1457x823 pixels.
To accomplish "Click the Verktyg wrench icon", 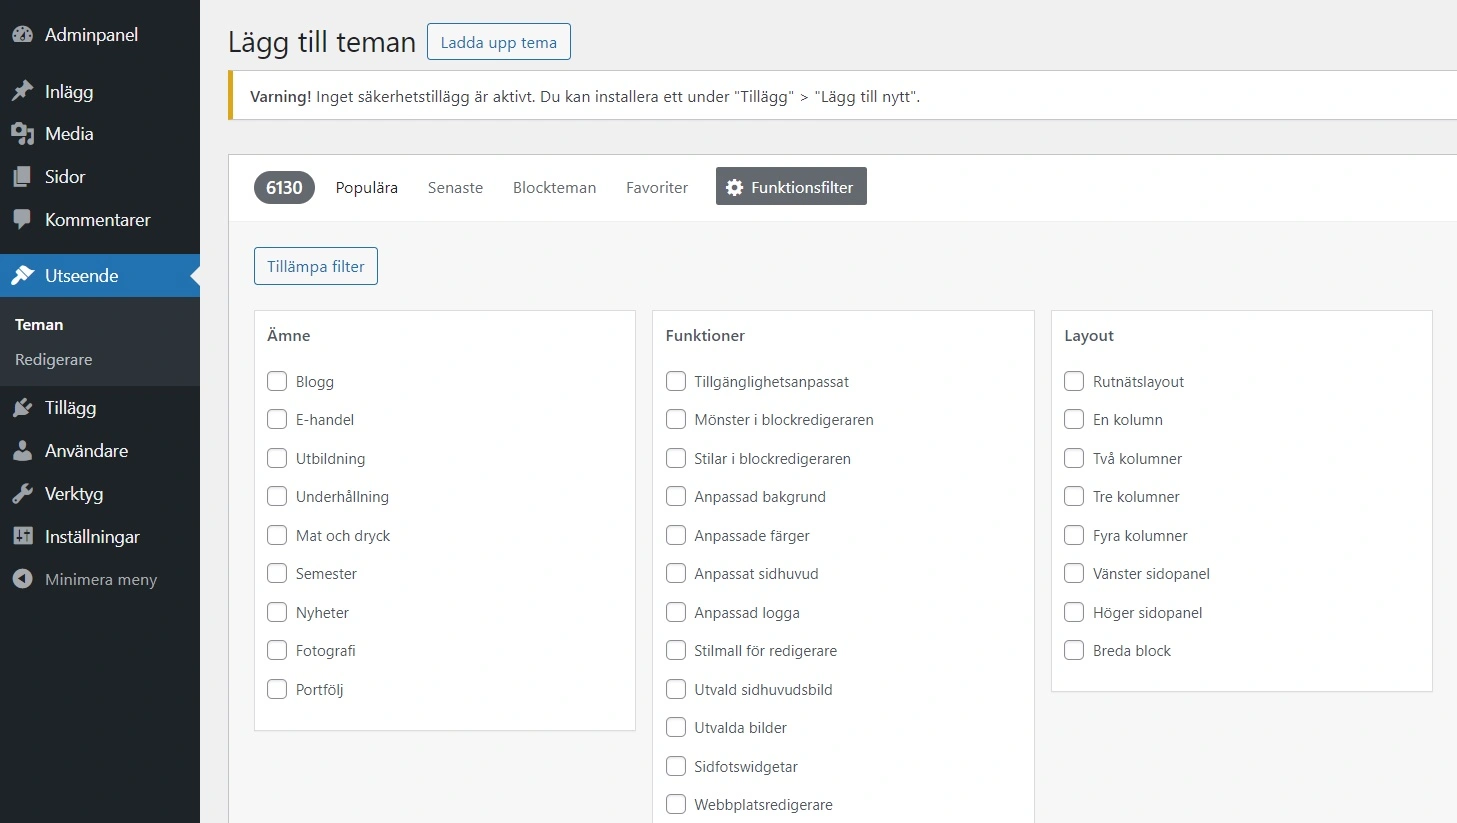I will pos(22,494).
